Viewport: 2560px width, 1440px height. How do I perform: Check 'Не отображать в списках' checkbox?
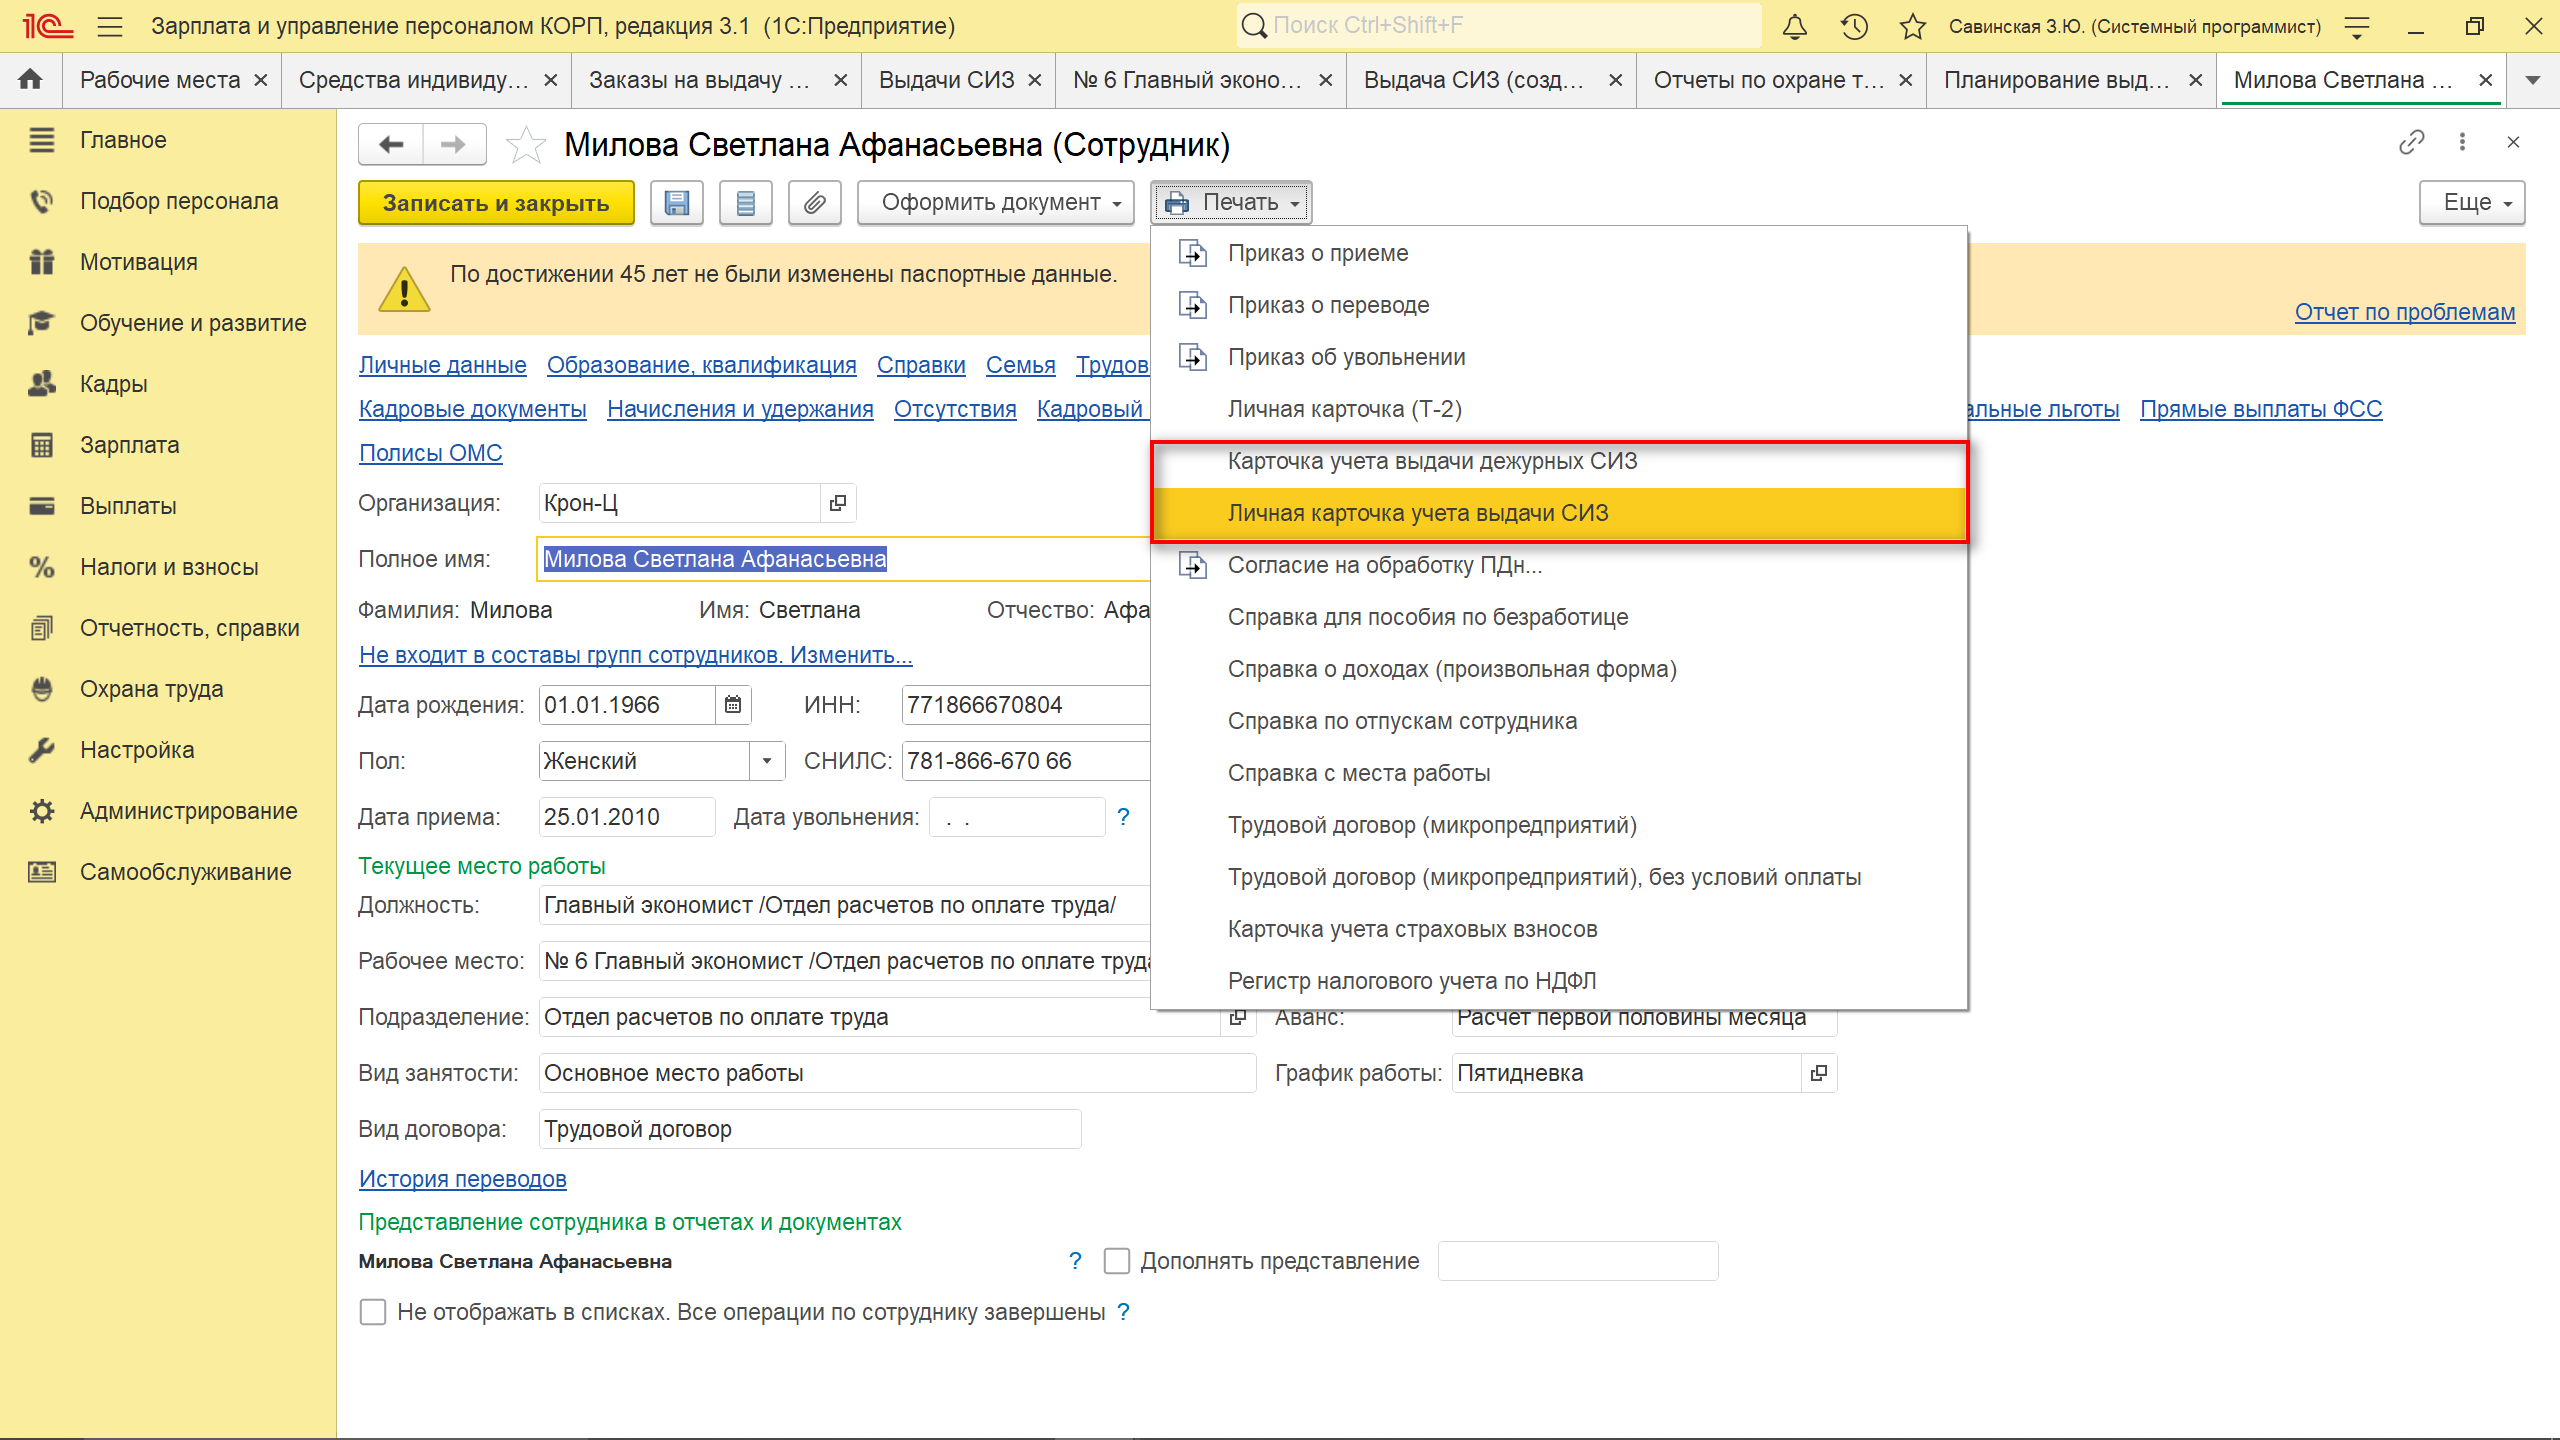373,1312
